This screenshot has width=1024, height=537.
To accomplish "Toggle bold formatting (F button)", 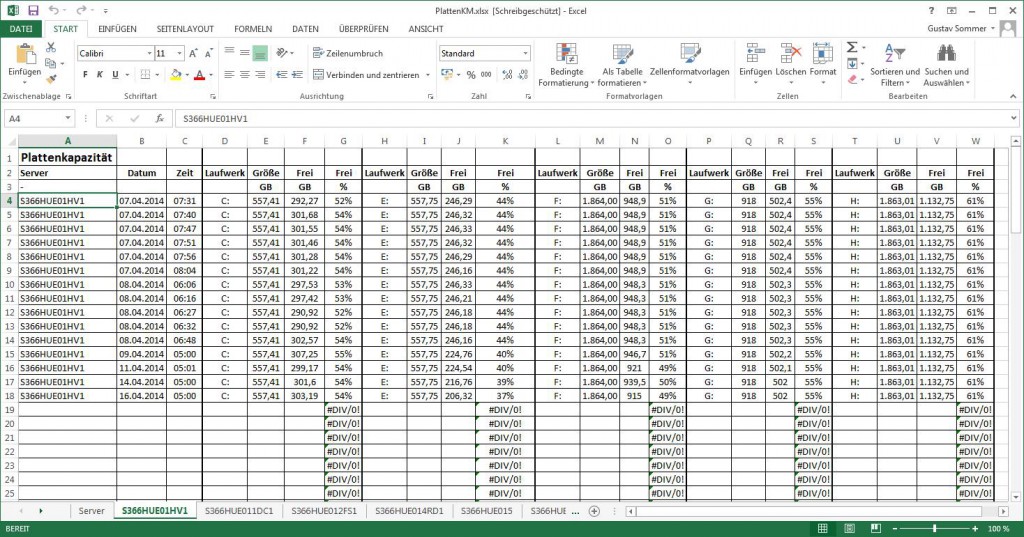I will click(86, 75).
